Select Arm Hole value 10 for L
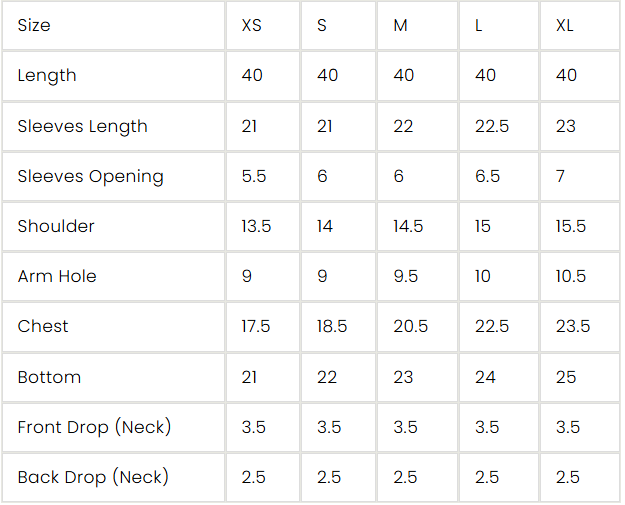Screen dimensions: 625x505 (x=483, y=276)
